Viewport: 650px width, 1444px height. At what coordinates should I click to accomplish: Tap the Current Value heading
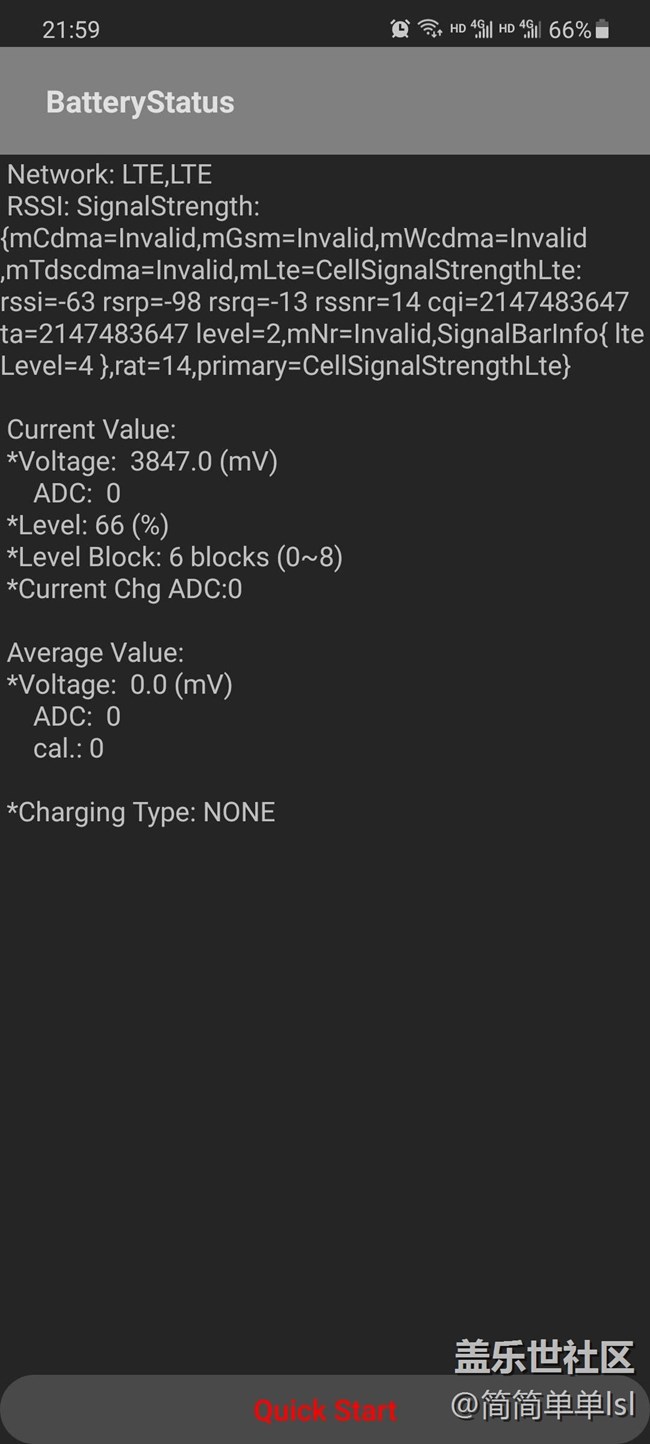click(x=92, y=429)
